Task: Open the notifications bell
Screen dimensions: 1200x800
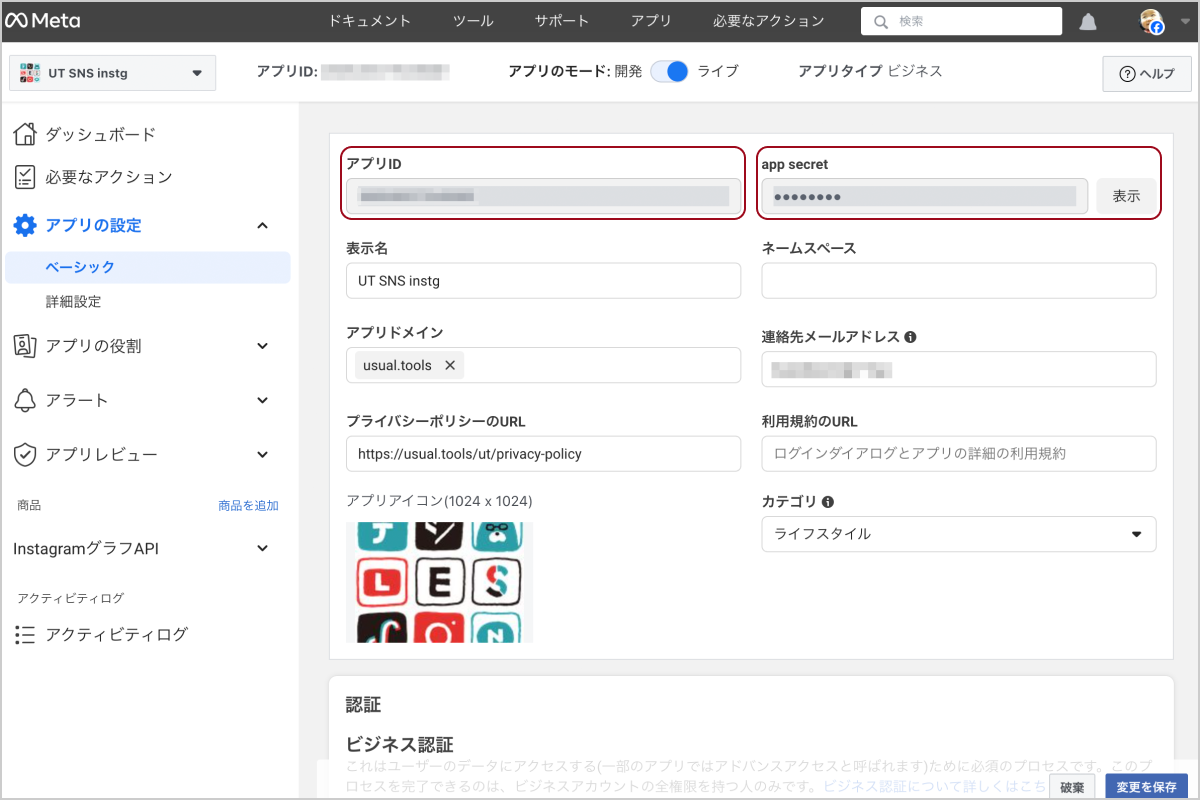Action: [1087, 22]
